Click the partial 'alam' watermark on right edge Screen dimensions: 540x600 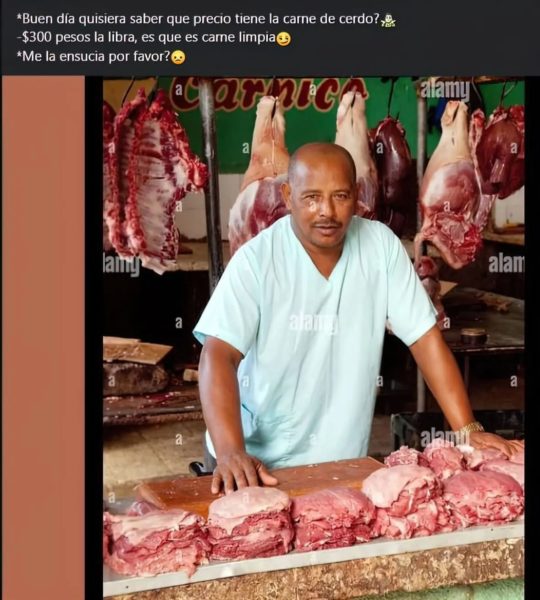coord(506,263)
